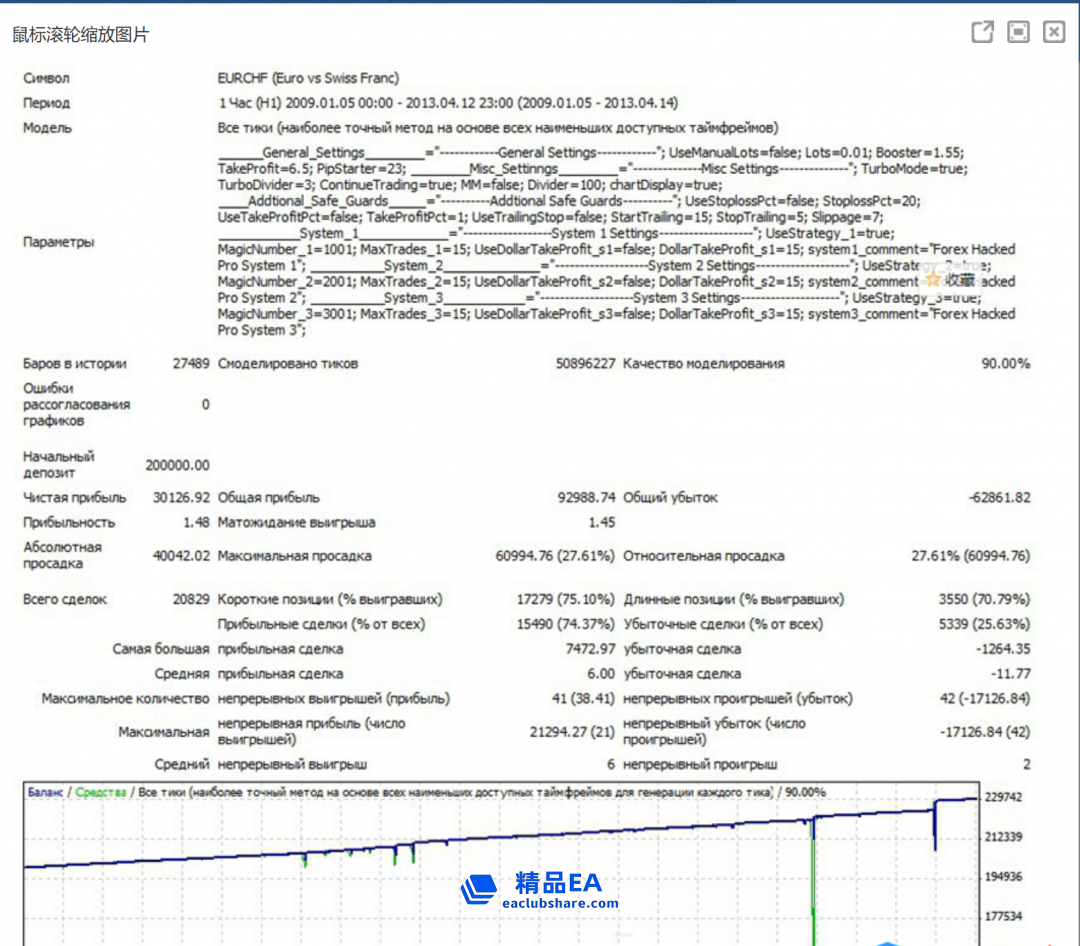
Task: Click the Качество моделирования 90.00% value
Action: click(1005, 364)
